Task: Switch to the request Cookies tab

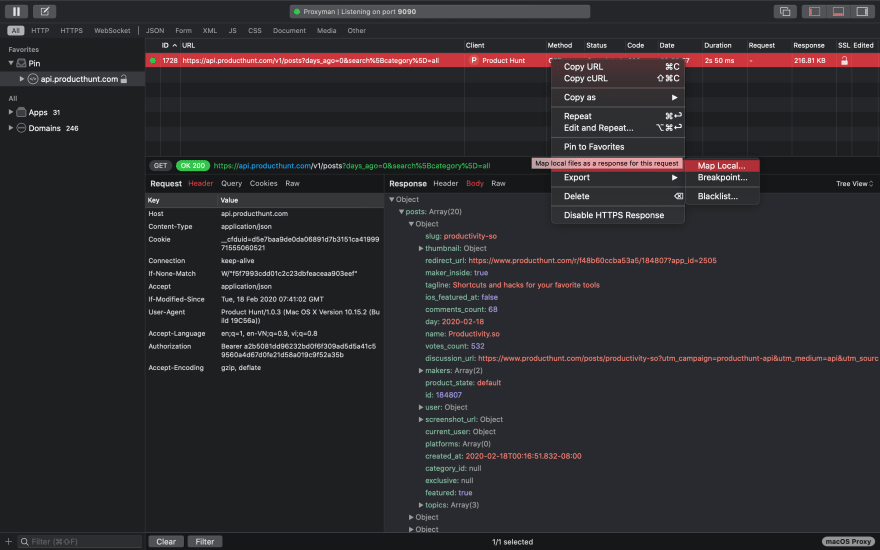Action: coord(263,184)
